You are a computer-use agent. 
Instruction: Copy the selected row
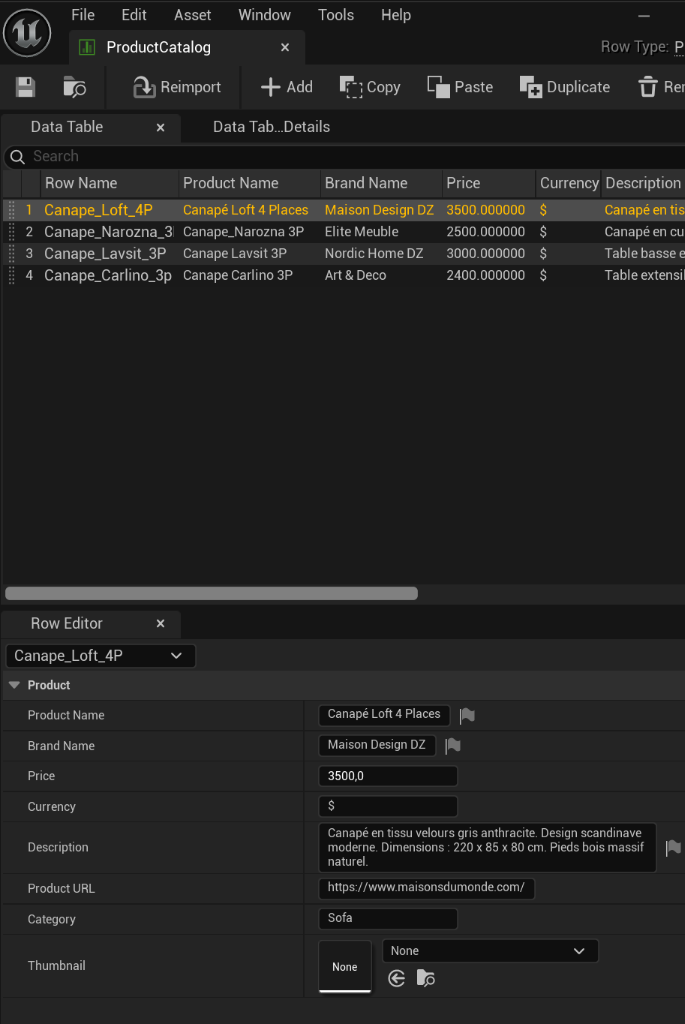click(x=370, y=87)
